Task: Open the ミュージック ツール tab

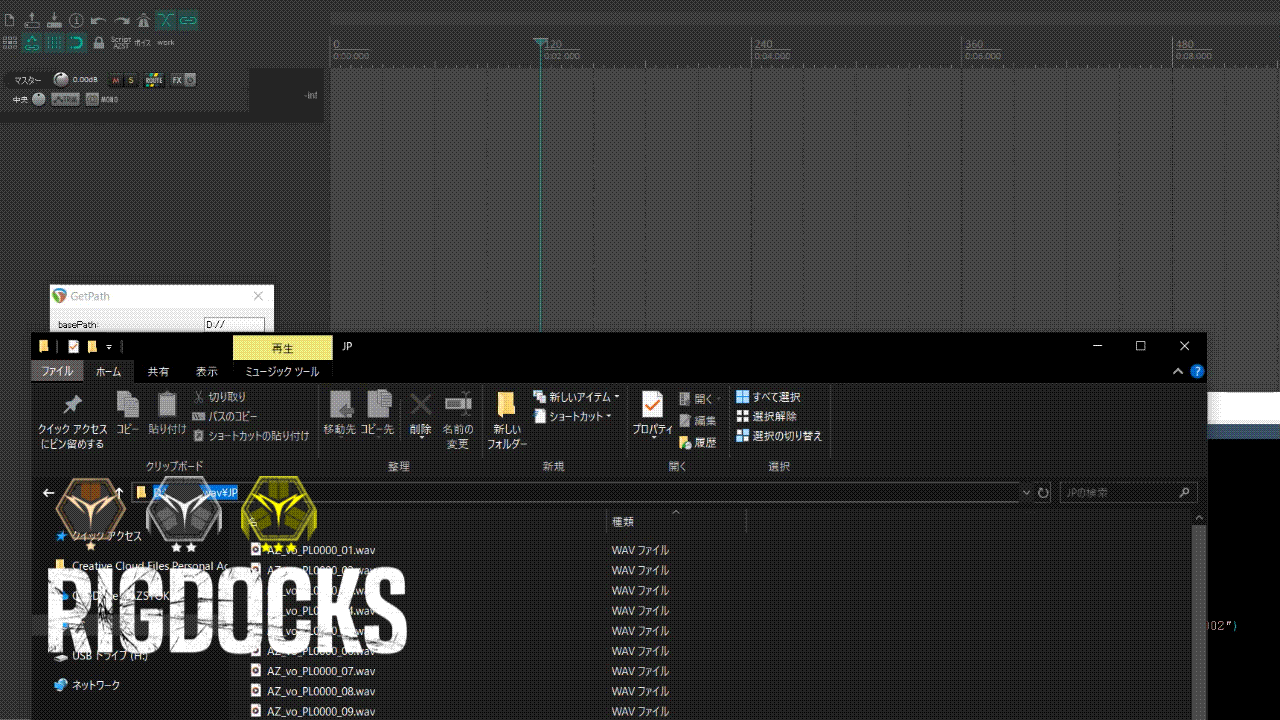Action: pyautogui.click(x=283, y=371)
